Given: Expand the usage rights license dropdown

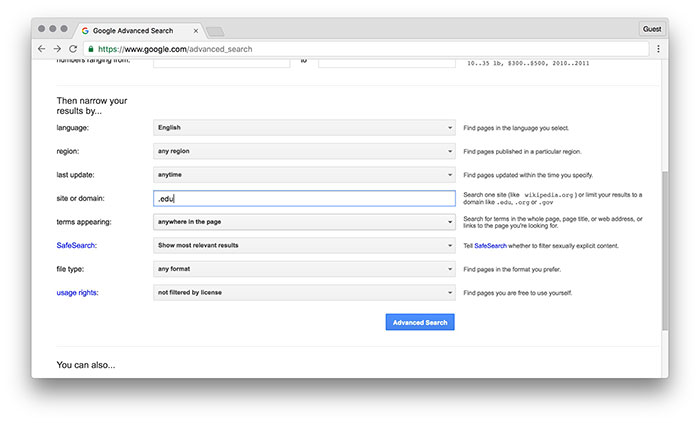Looking at the screenshot, I should [x=304, y=292].
